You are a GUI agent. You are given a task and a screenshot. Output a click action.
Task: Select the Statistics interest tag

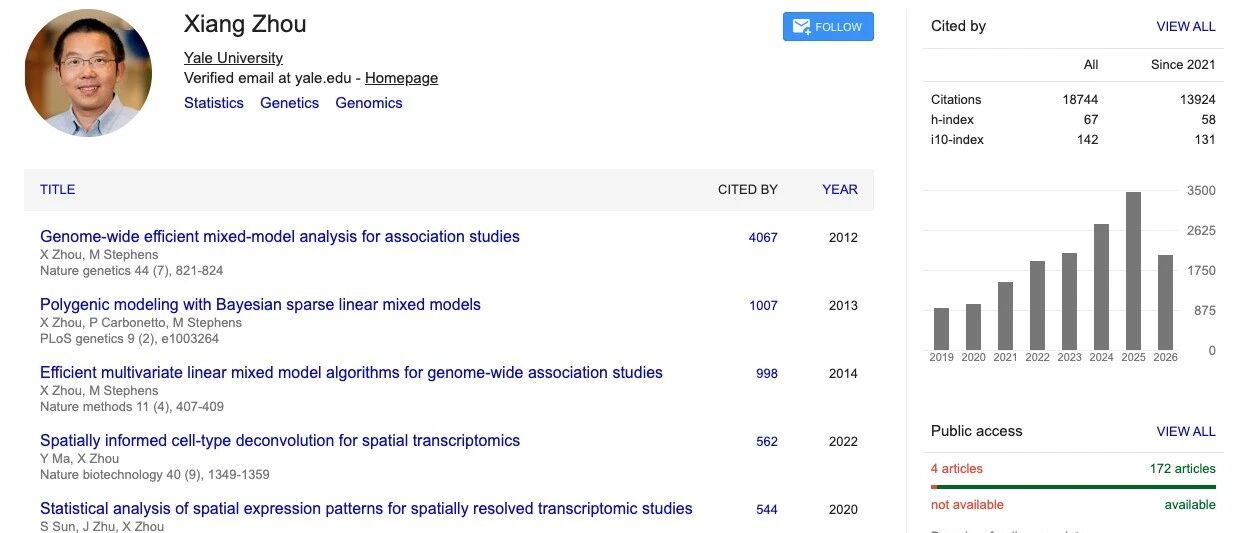[x=214, y=103]
